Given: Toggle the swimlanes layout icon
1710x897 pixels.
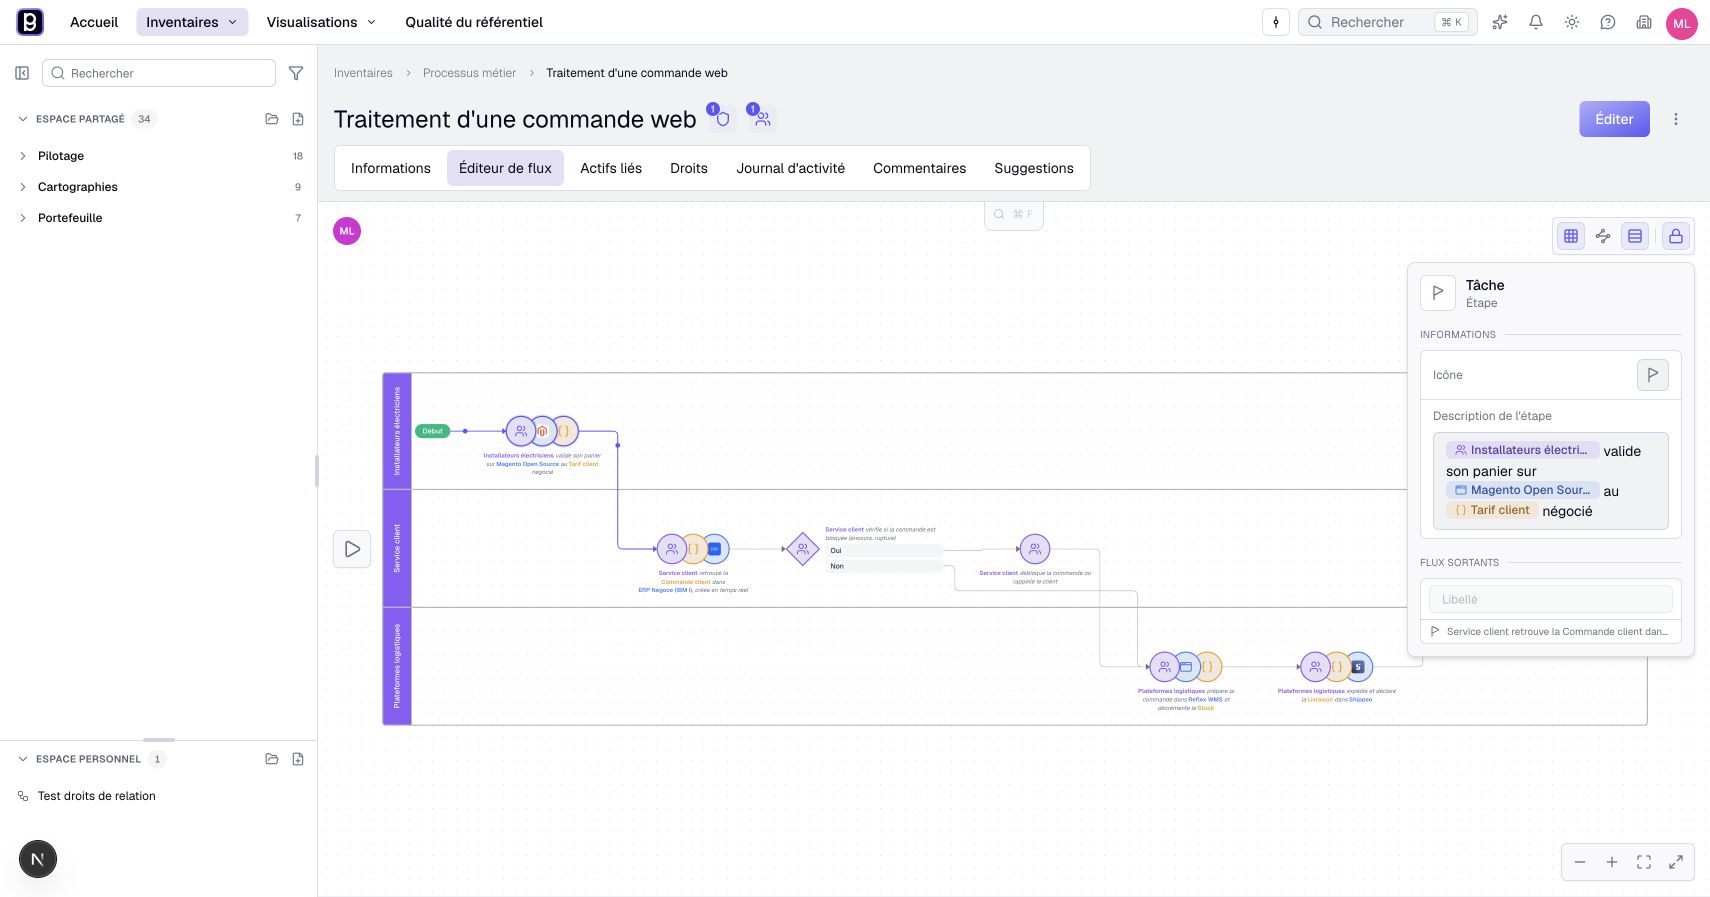Looking at the screenshot, I should tap(1635, 236).
